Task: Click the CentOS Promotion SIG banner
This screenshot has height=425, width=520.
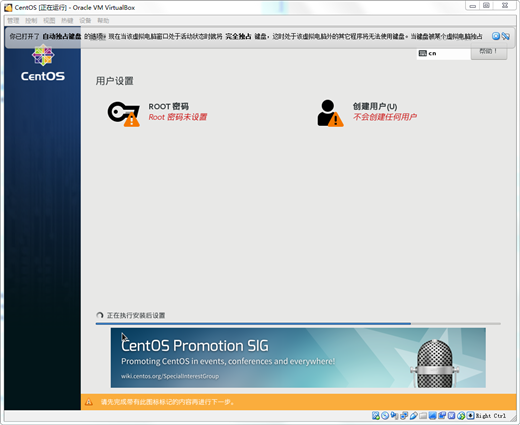Action: coord(298,358)
